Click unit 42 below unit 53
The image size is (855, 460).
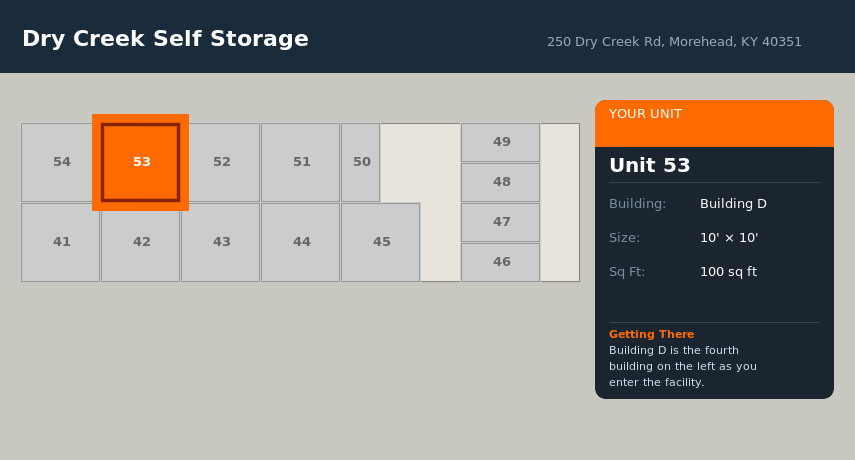(141, 242)
